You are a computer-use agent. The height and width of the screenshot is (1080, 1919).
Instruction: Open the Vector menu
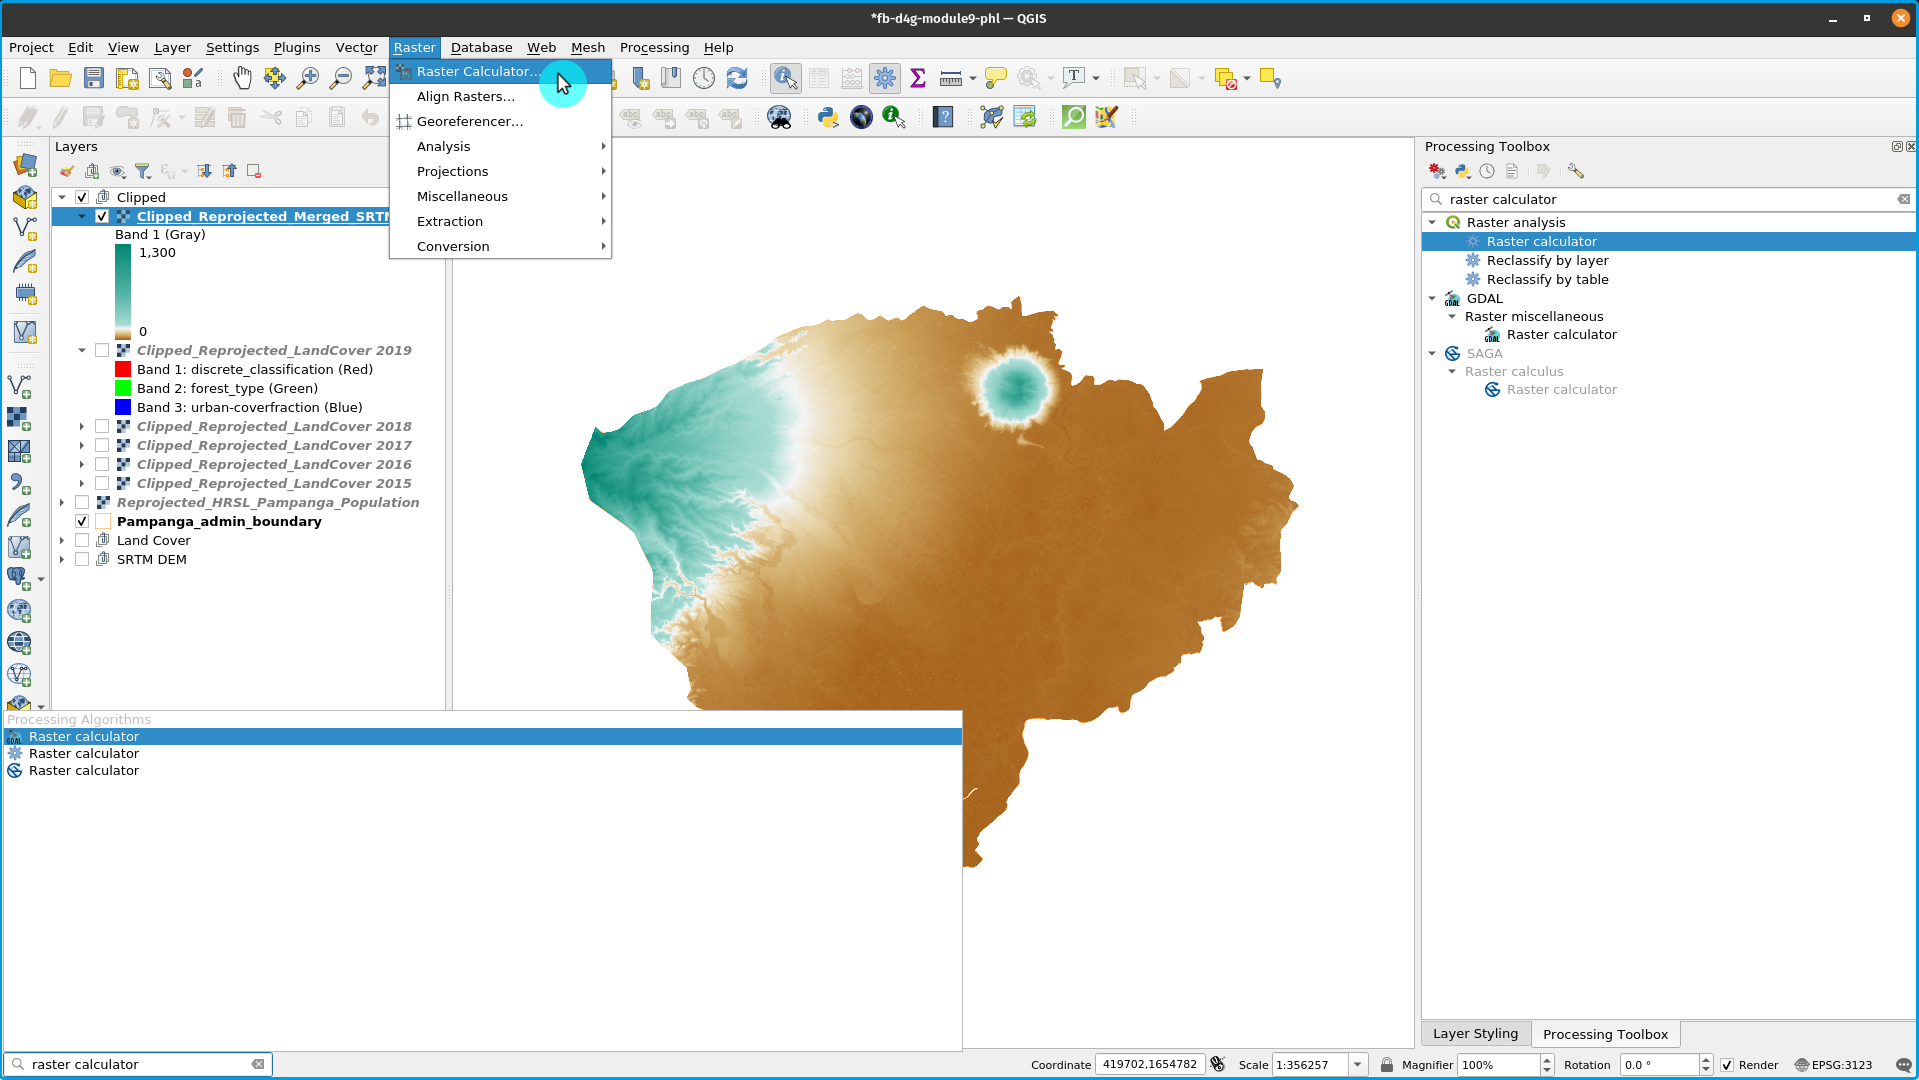point(356,47)
